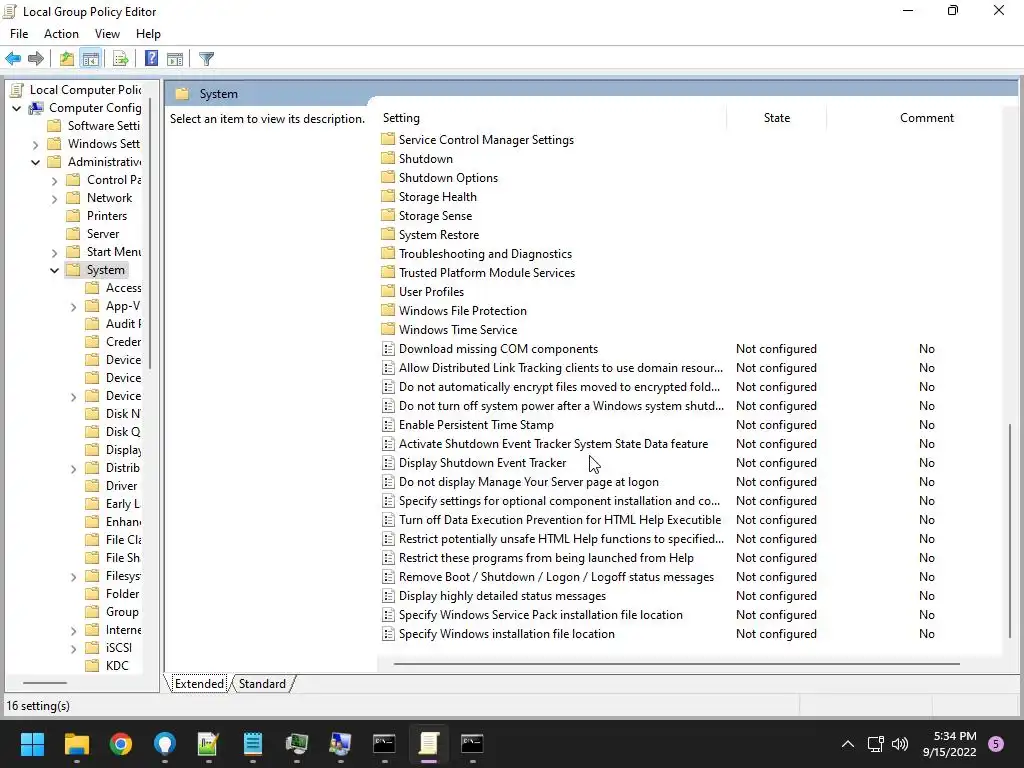Select KDC folder in the tree

pos(117,665)
